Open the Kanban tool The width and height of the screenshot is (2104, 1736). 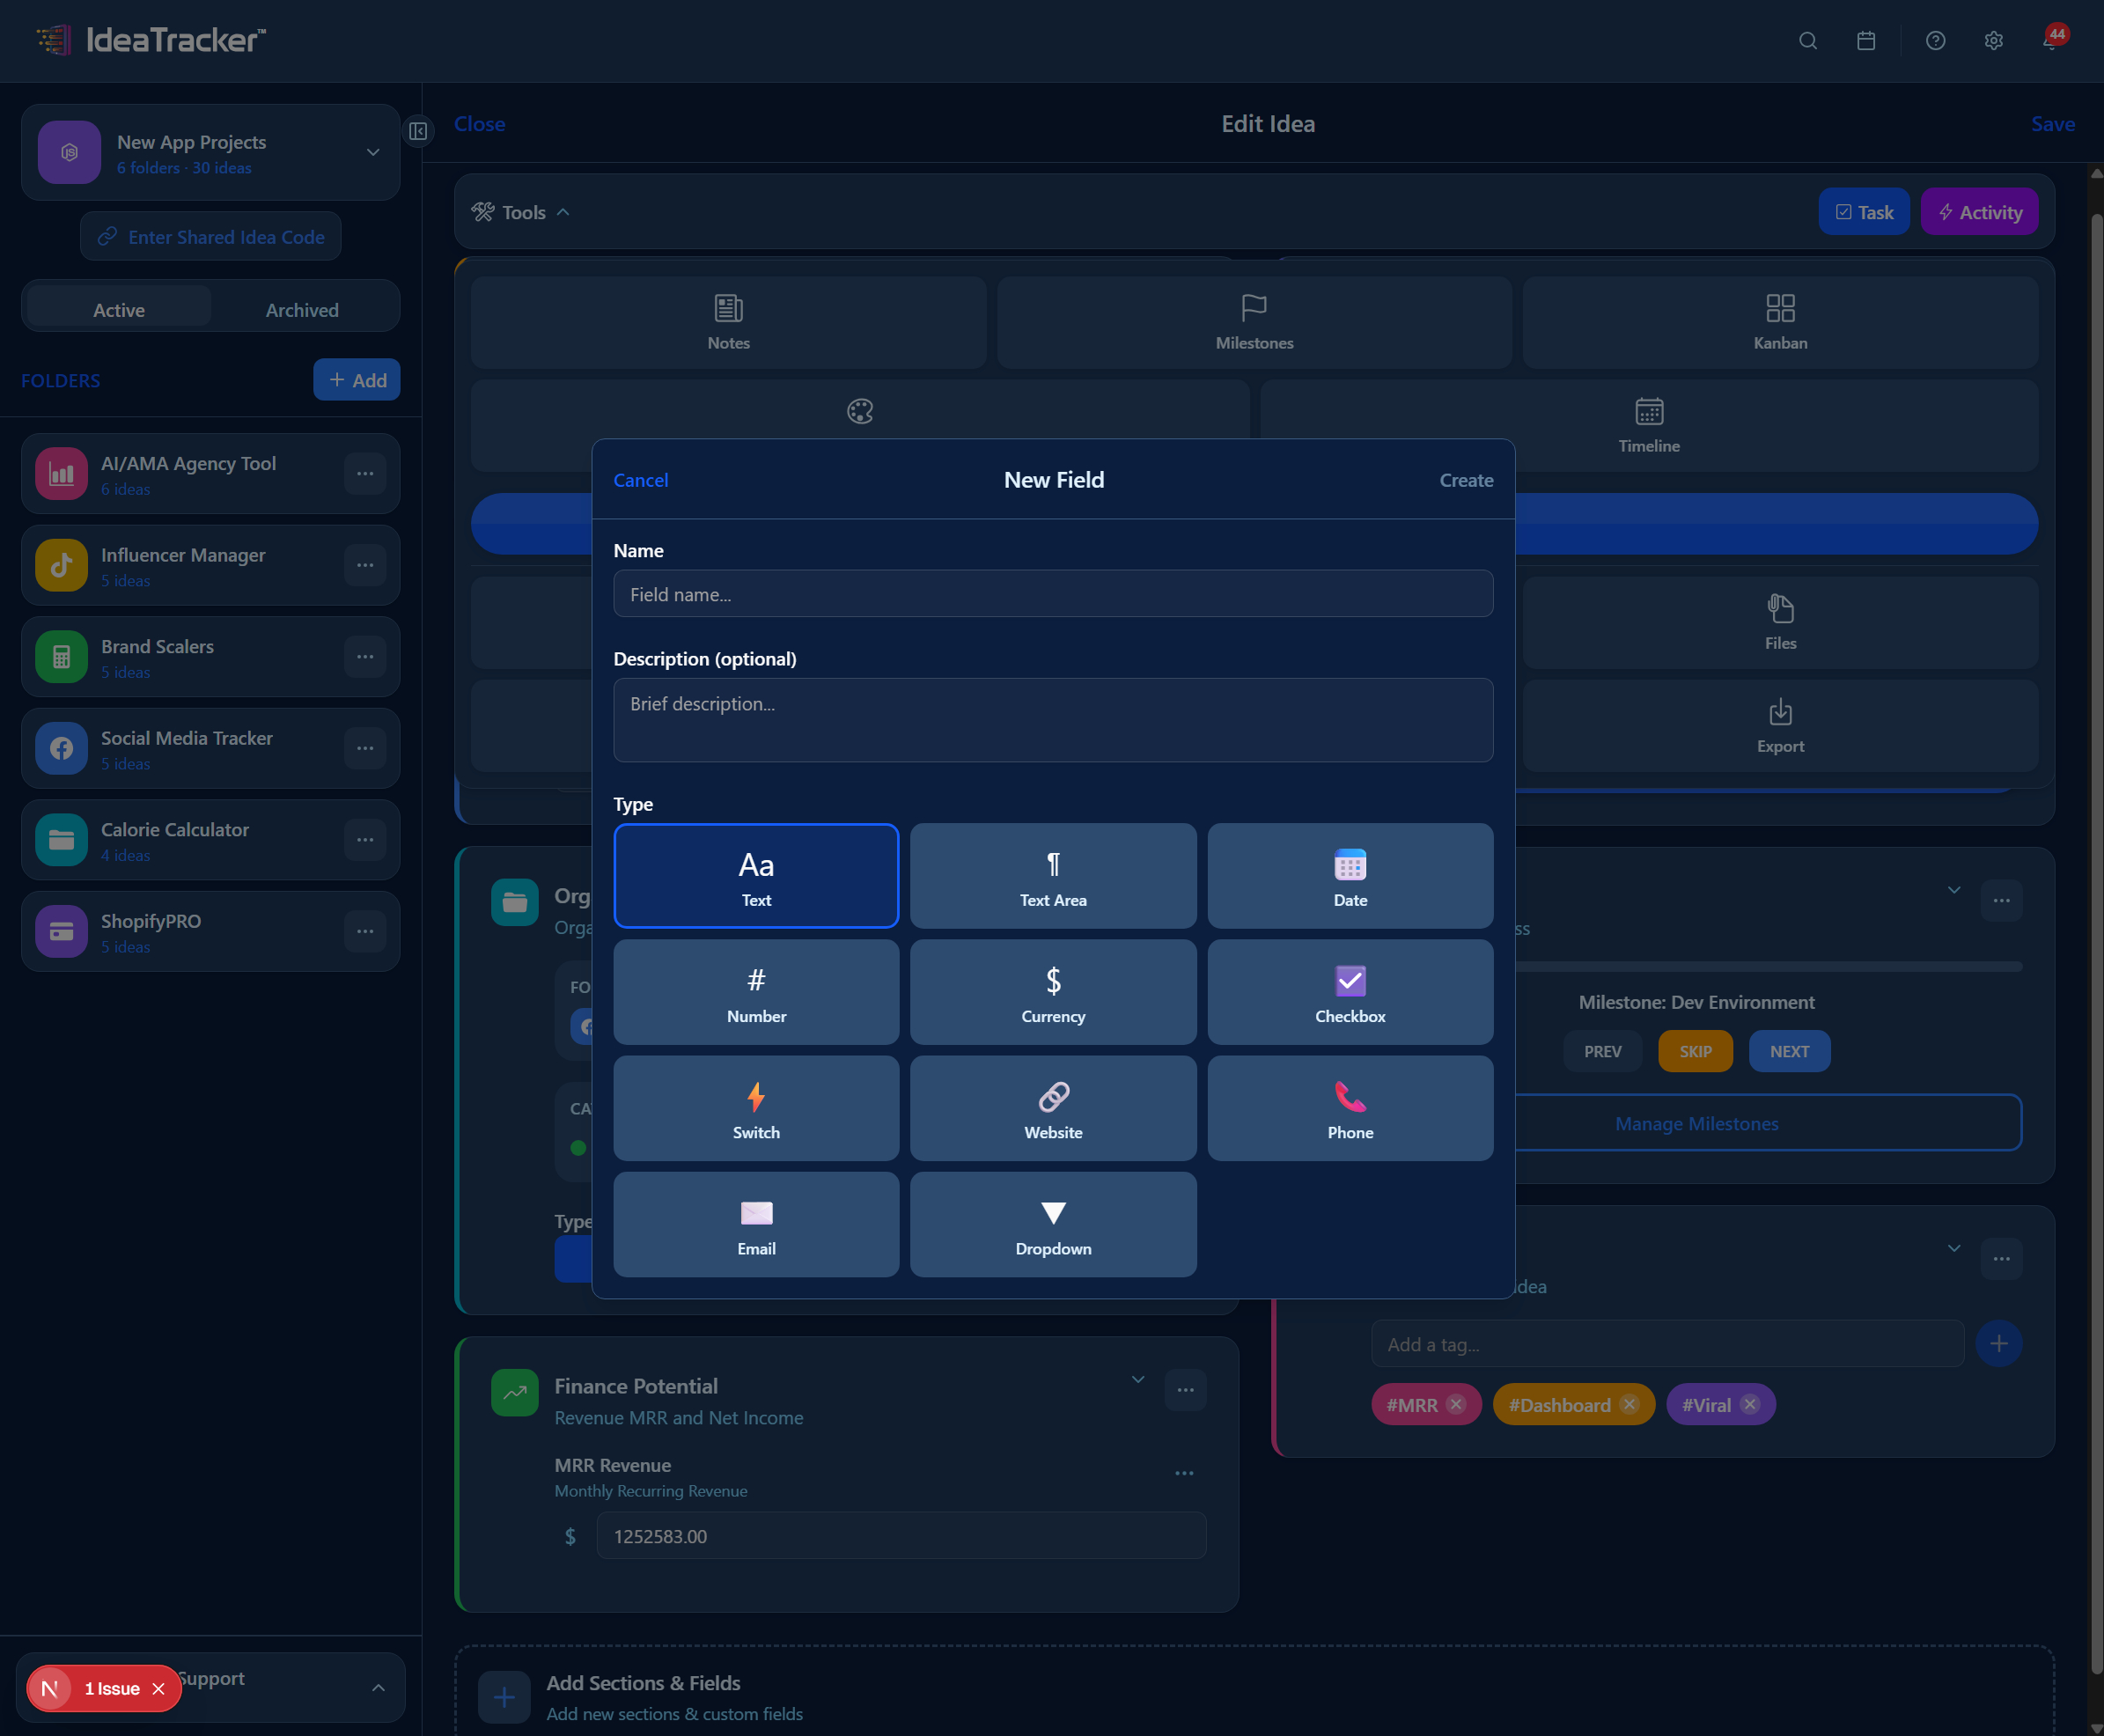click(1779, 322)
